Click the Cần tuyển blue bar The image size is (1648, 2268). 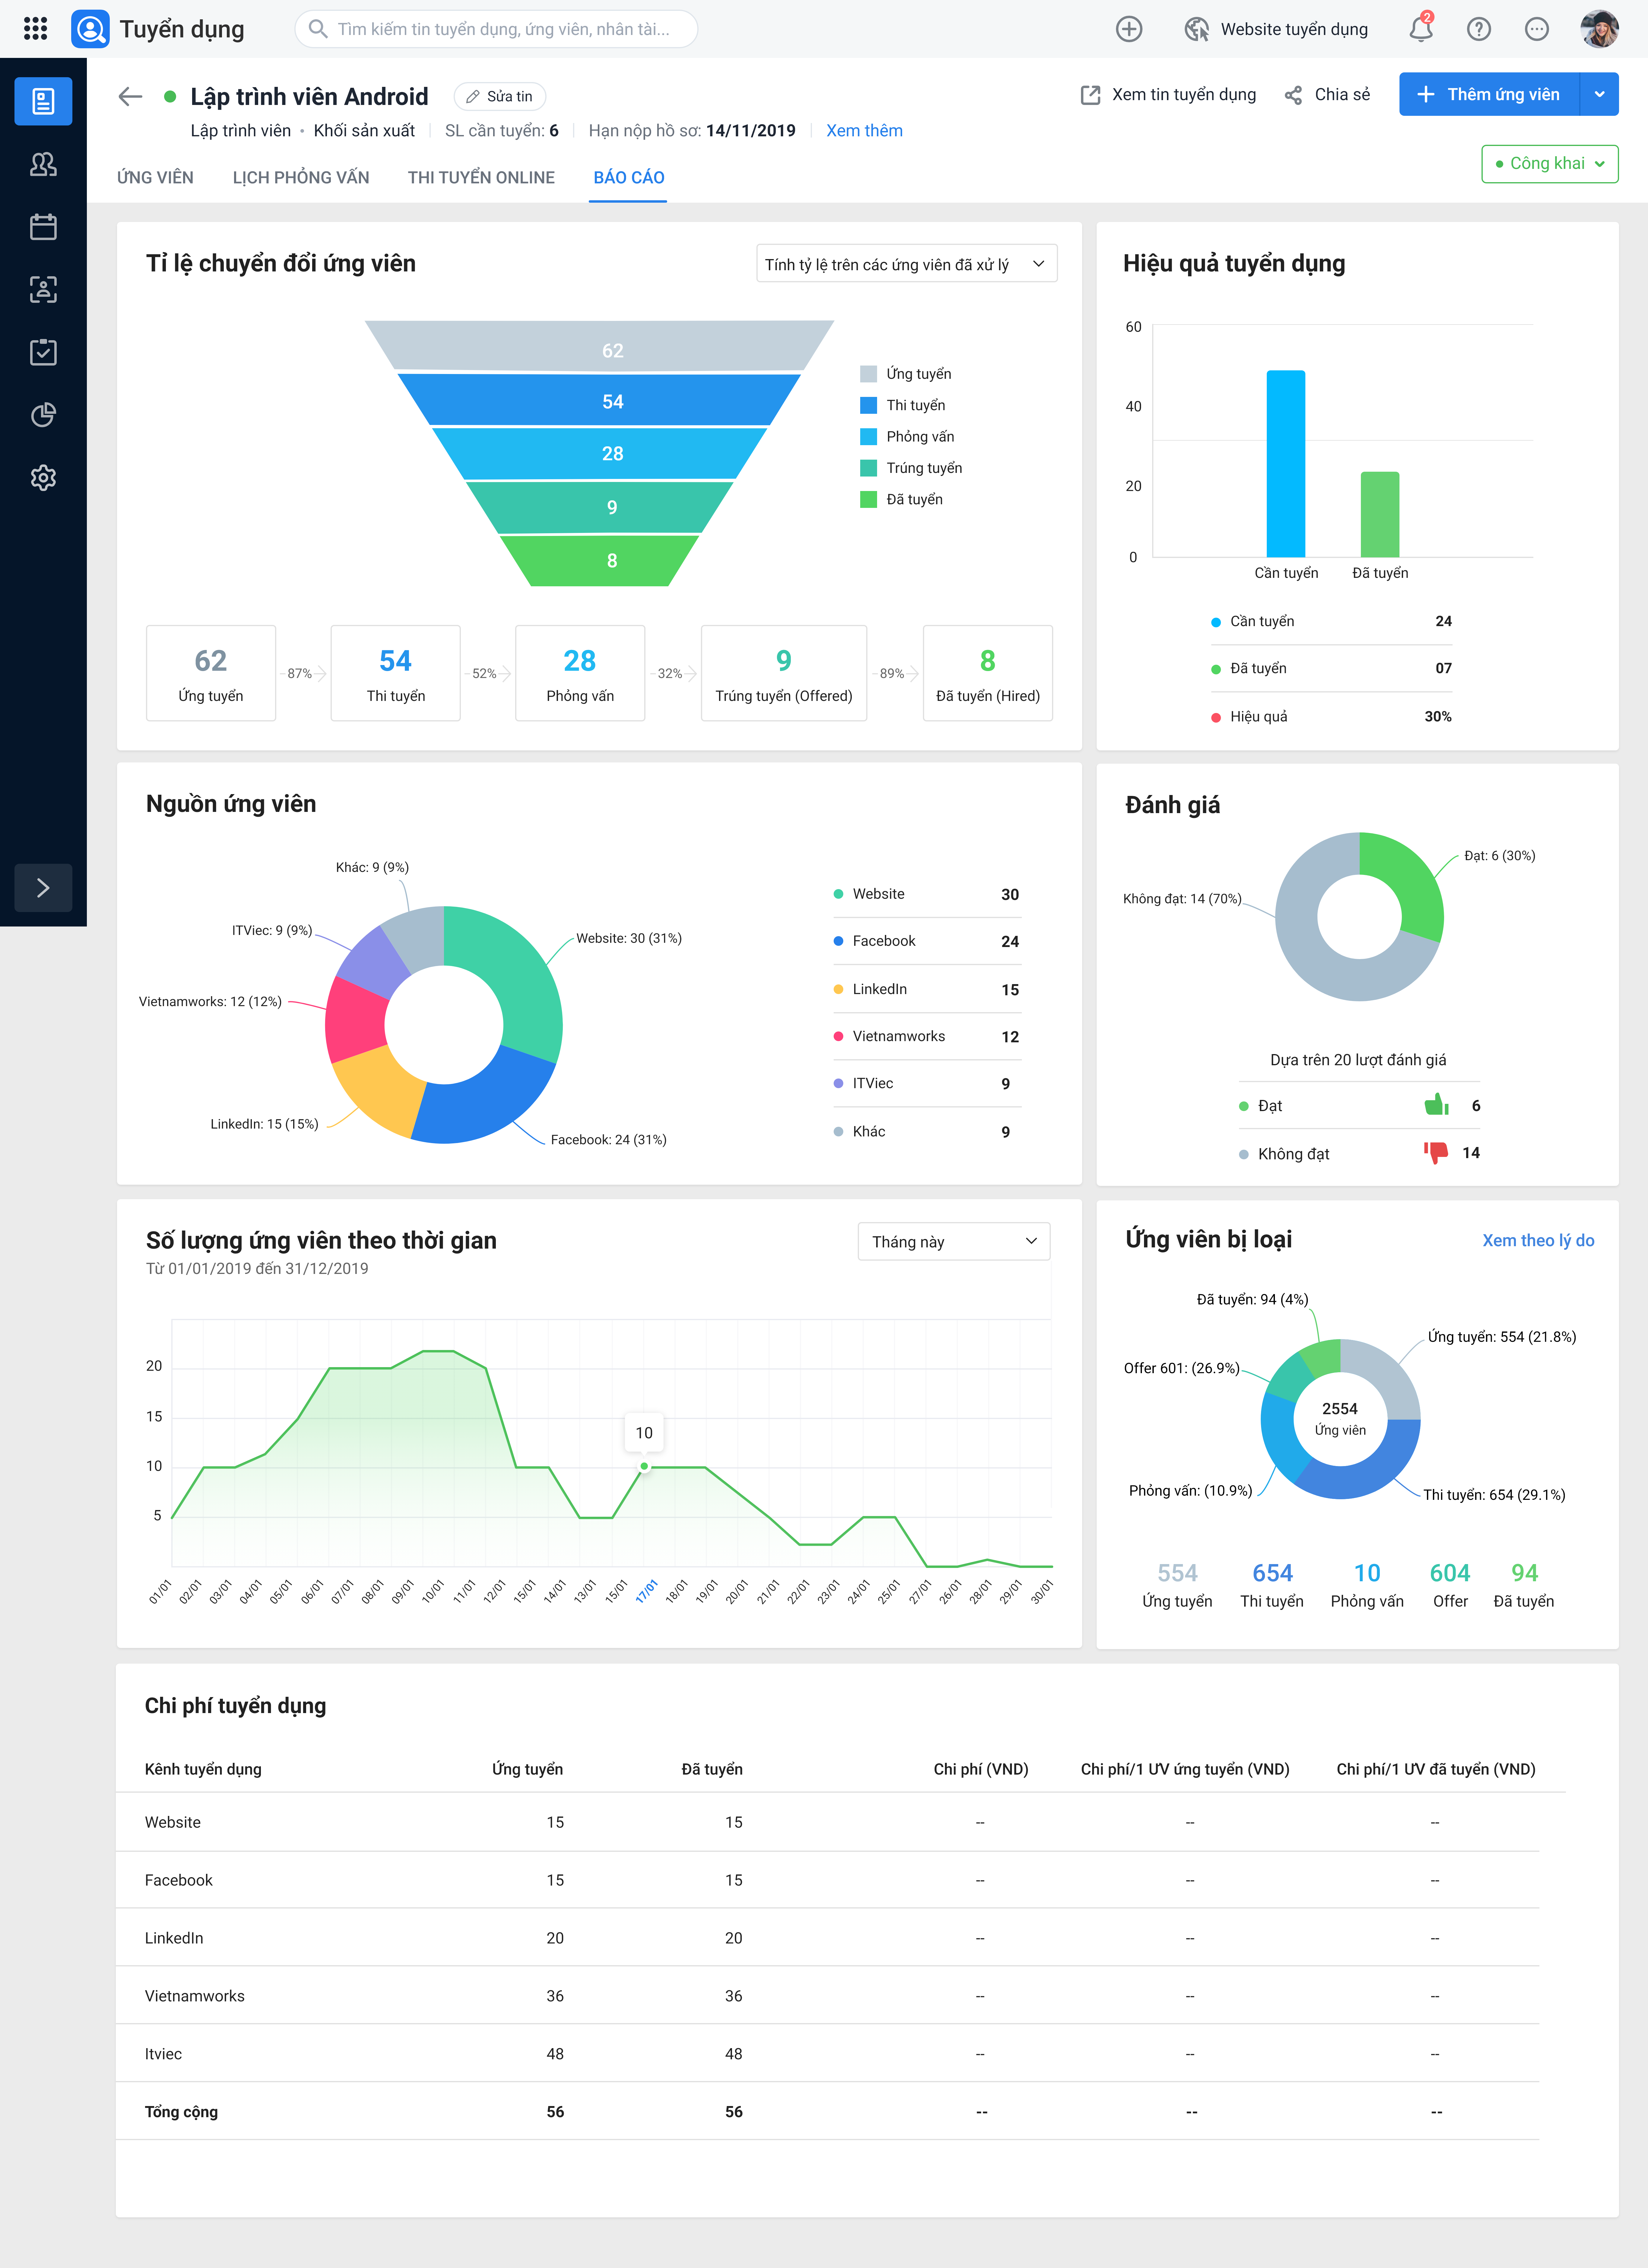tap(1286, 464)
